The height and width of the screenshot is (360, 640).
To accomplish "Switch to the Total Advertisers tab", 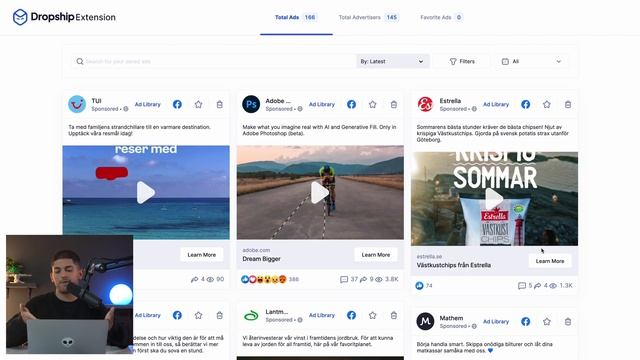I will point(369,17).
